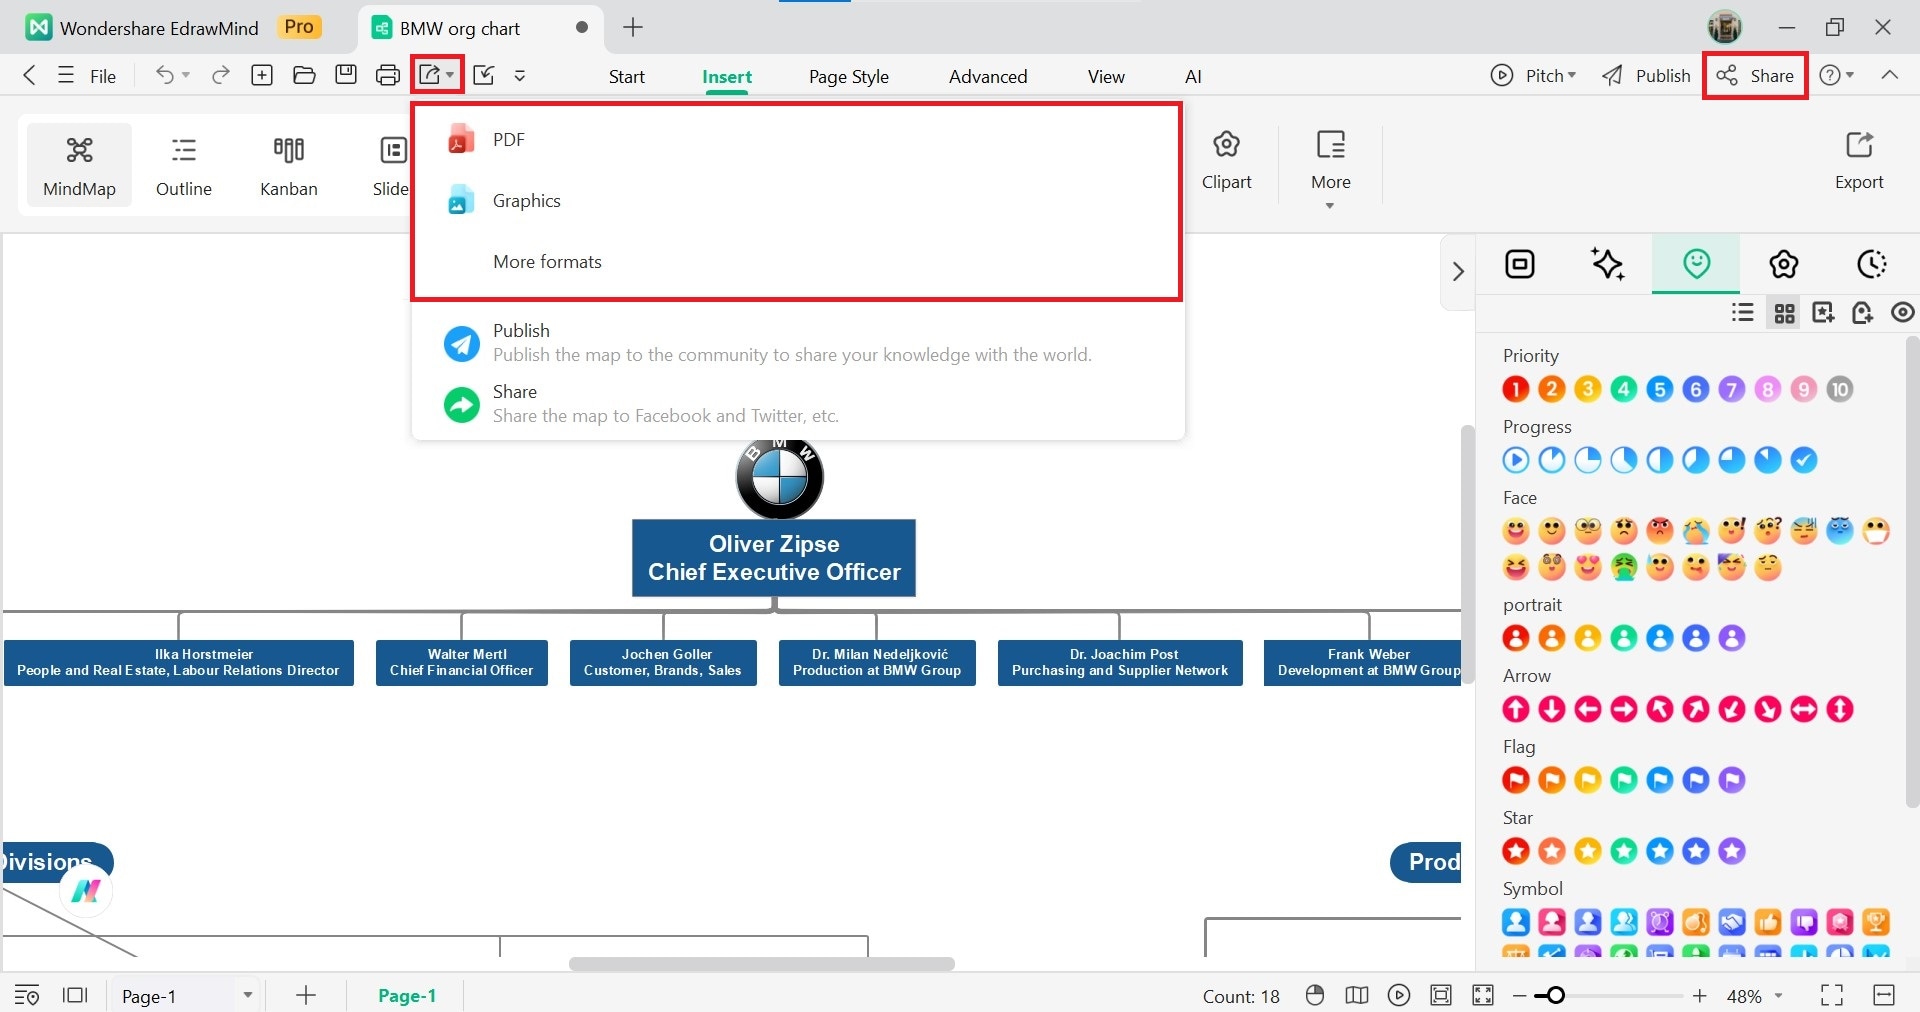This screenshot has height=1012, width=1920.
Task: Collapse the ribbon with chevron up
Action: pos(1890,75)
